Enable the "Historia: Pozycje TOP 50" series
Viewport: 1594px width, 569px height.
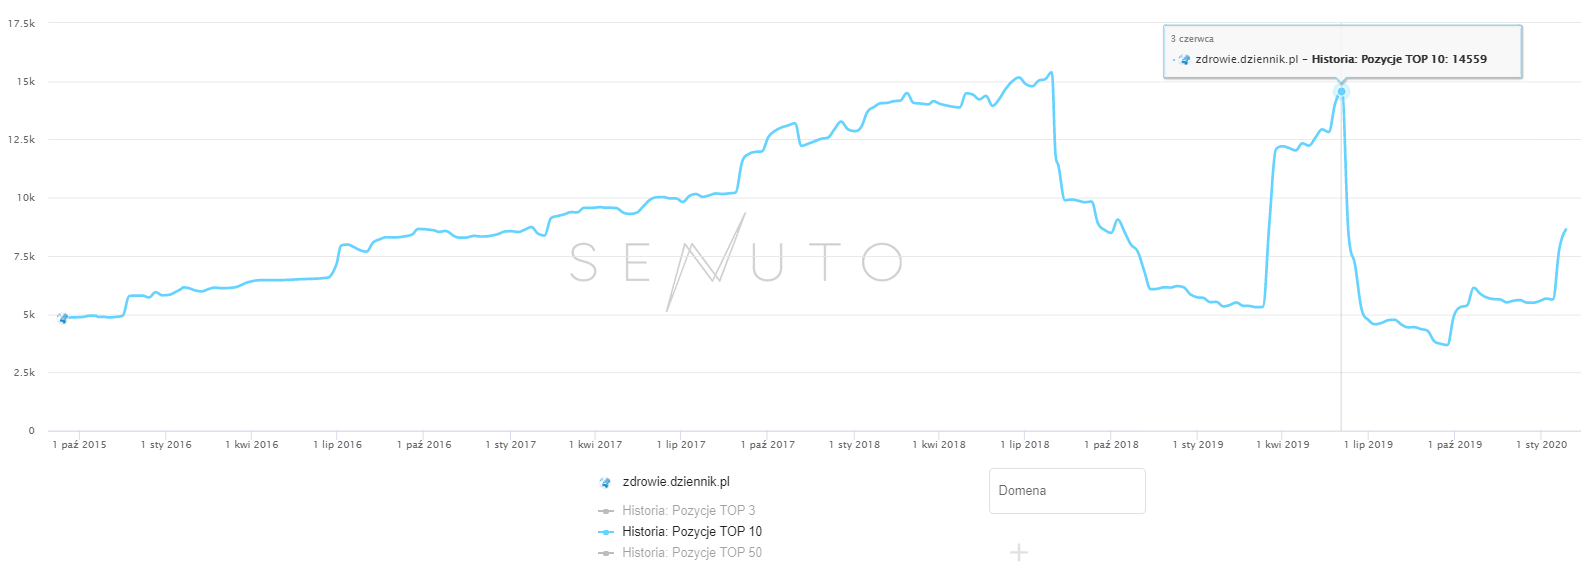691,553
